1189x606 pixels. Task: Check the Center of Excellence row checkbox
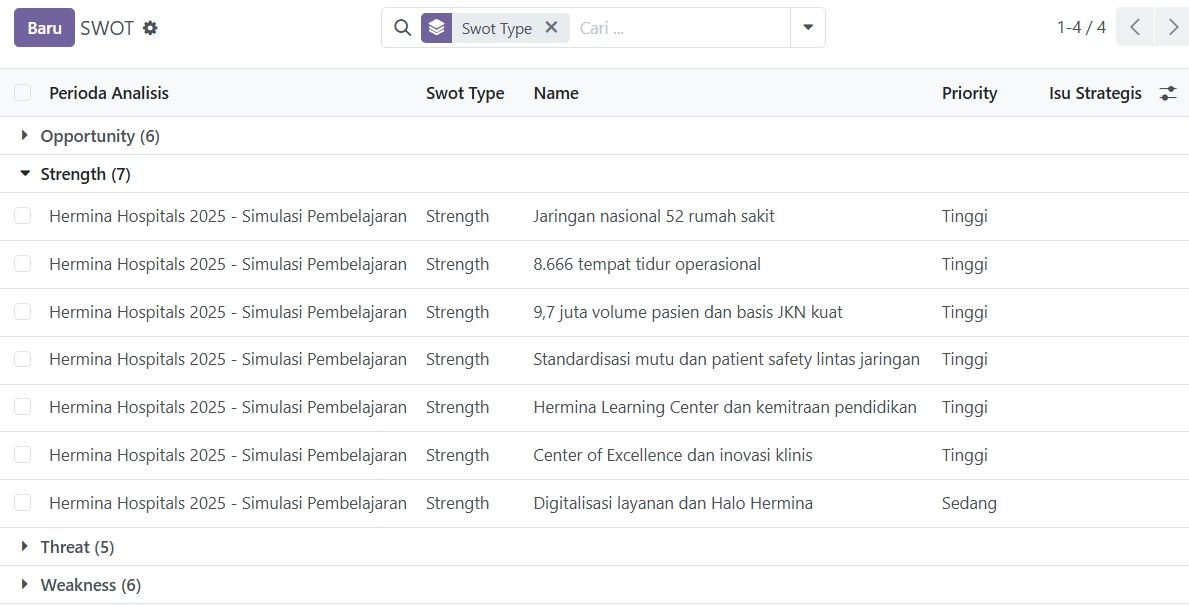coord(23,455)
